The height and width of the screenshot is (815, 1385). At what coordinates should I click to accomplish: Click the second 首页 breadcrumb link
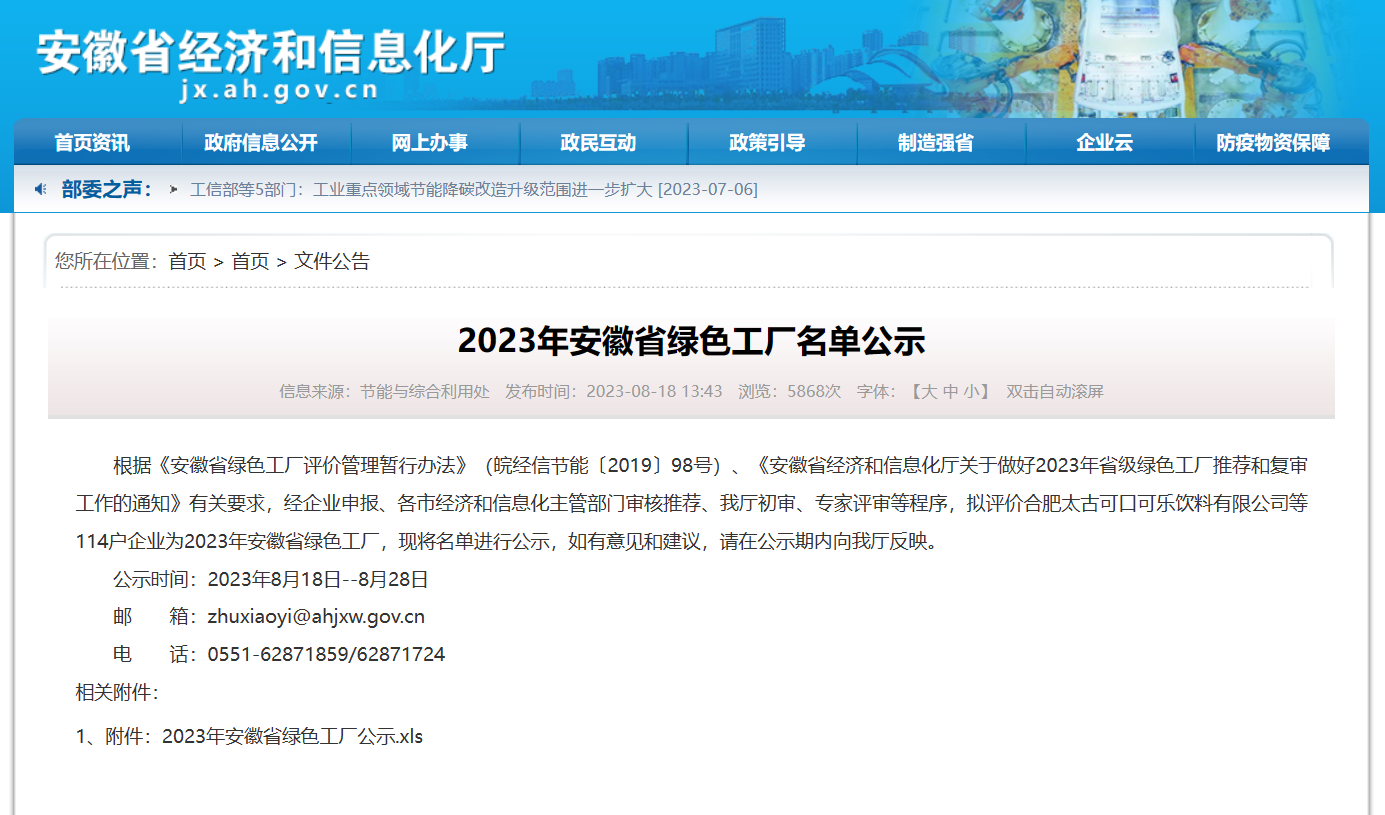point(250,262)
